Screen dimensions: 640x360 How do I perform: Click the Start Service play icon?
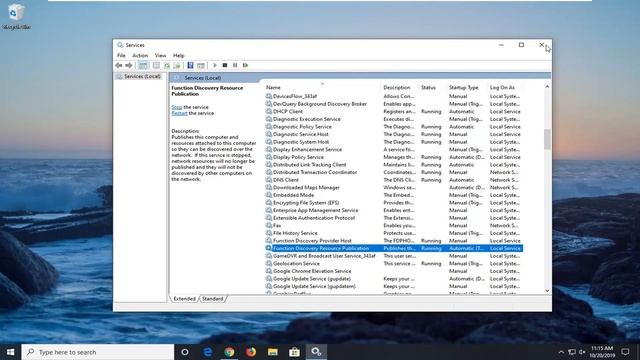[x=215, y=65]
